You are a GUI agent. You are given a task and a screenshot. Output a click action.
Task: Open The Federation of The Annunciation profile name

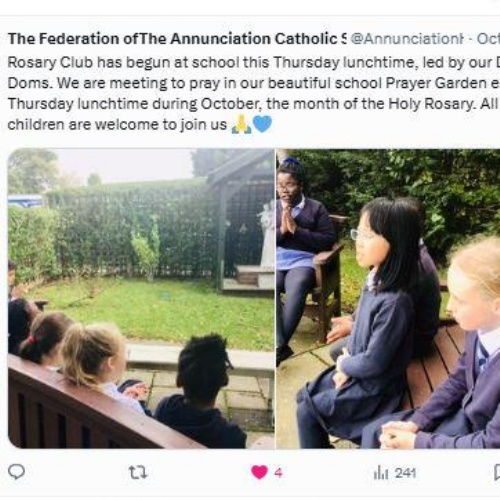pyautogui.click(x=177, y=39)
